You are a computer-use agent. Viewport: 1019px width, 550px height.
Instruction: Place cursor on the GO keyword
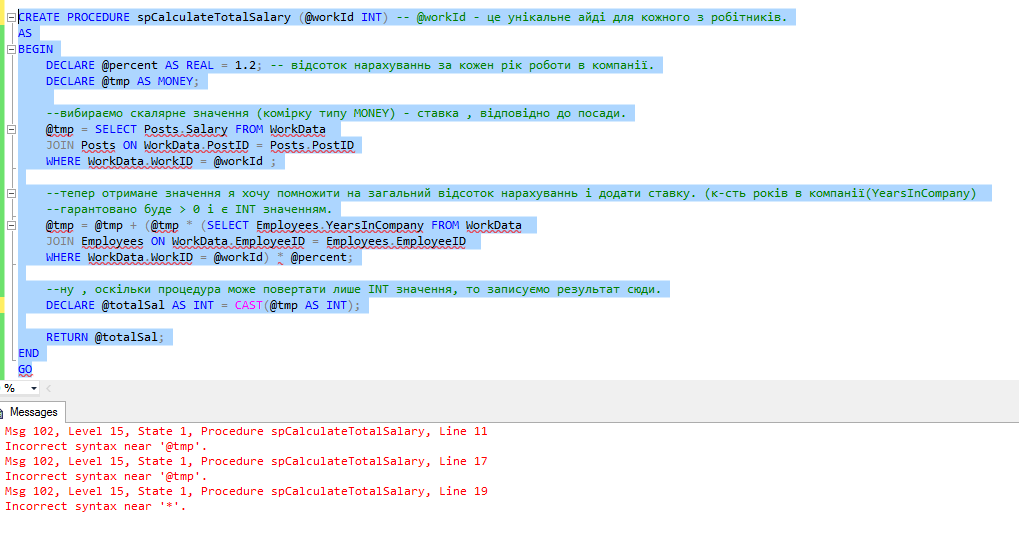tap(25, 370)
